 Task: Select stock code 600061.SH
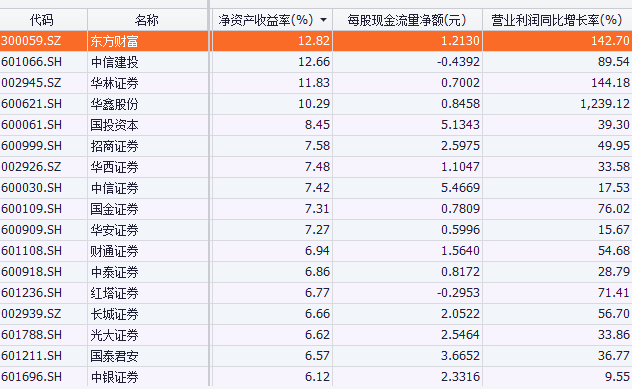(x=31, y=125)
